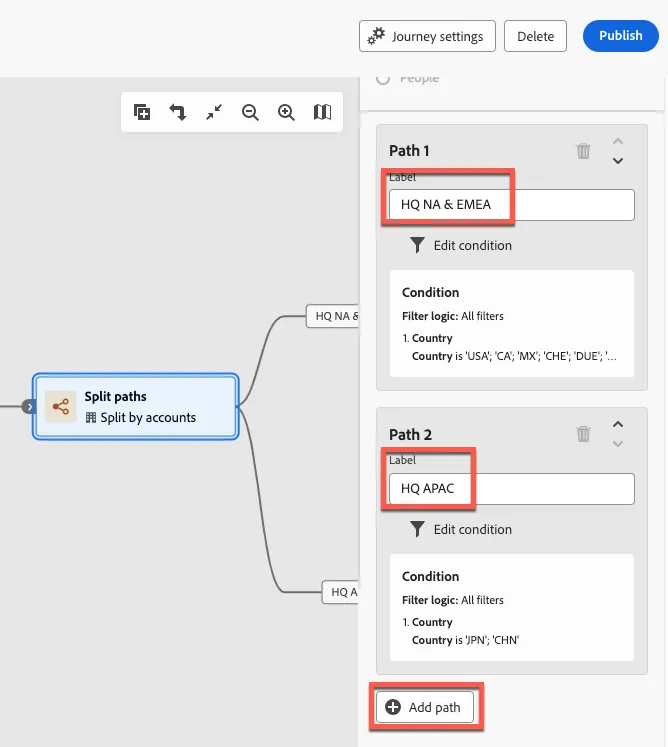The height and width of the screenshot is (747, 668).
Task: Click the Split paths node input connector
Action: (29, 406)
